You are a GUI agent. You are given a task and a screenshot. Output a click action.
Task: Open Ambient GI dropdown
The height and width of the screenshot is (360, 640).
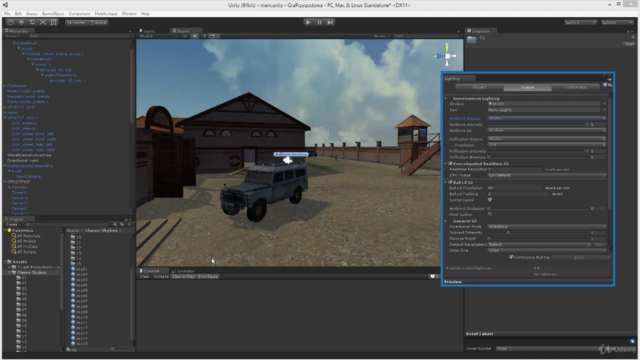pyautogui.click(x=547, y=130)
